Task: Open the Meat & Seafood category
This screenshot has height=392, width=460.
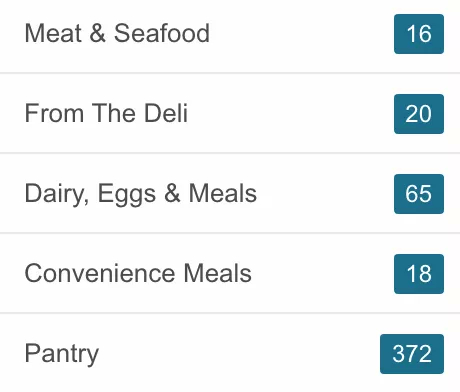Action: 230,34
